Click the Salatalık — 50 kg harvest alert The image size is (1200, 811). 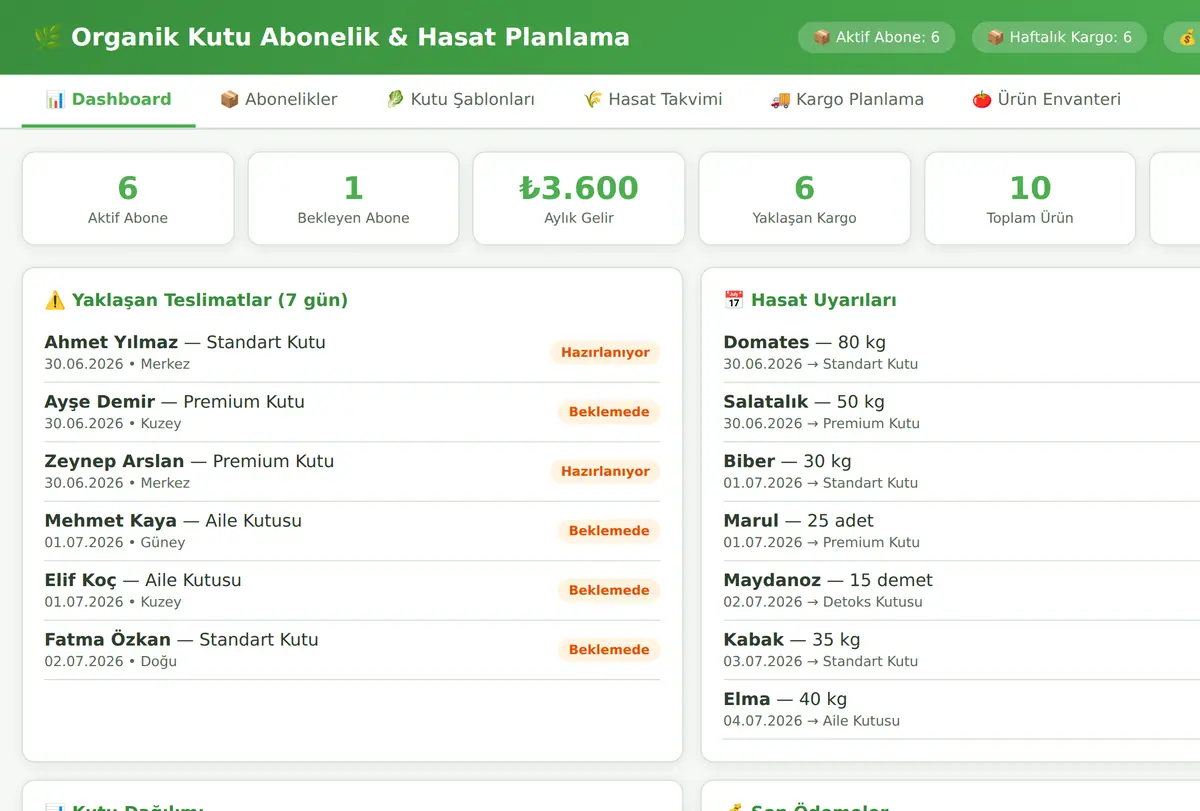[961, 412]
